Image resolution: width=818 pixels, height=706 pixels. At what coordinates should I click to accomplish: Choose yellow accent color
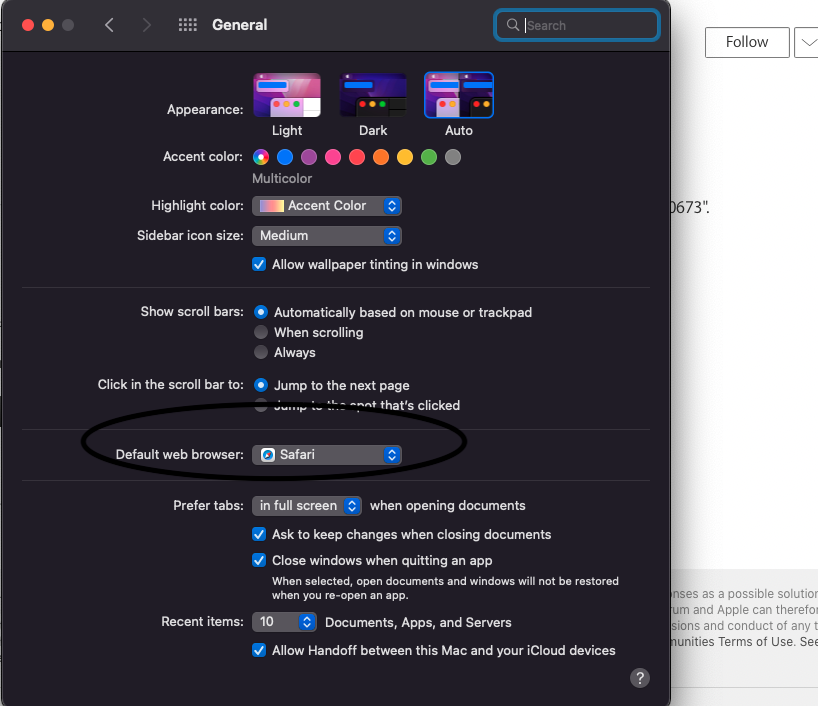tap(405, 157)
